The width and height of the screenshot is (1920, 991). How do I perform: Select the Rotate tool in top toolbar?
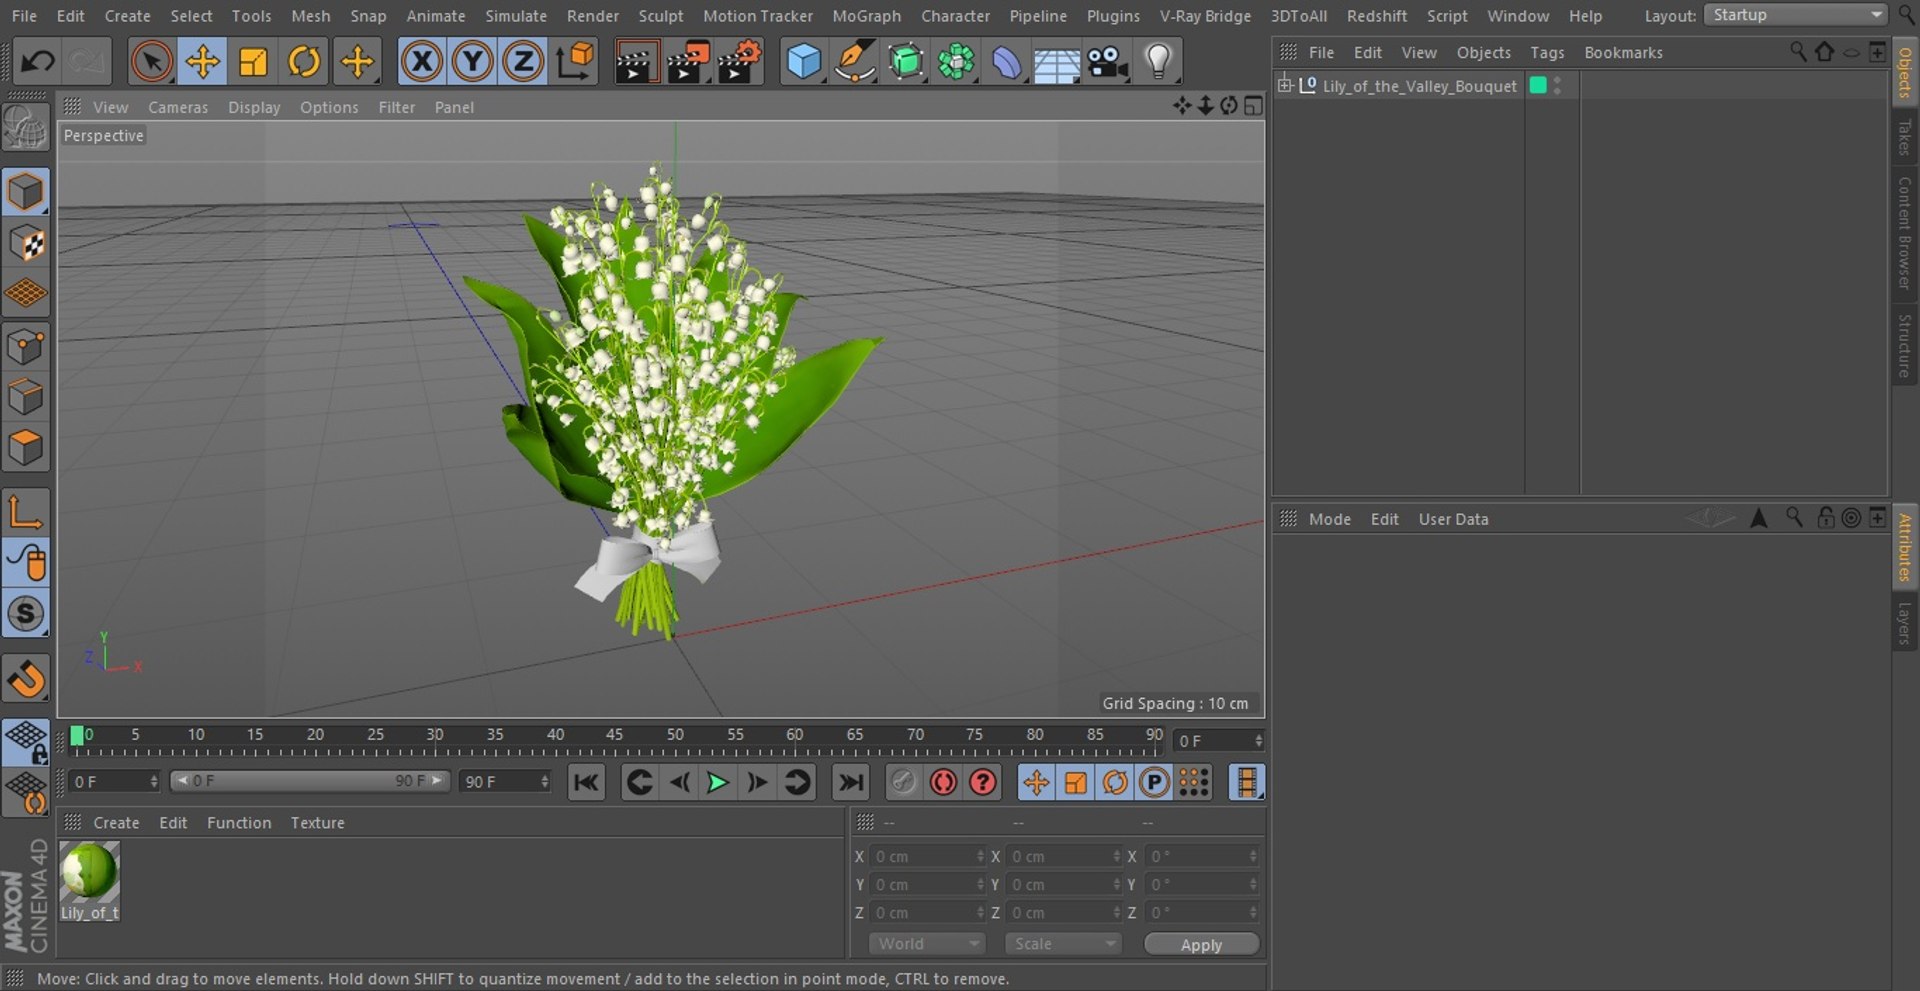pyautogui.click(x=304, y=62)
